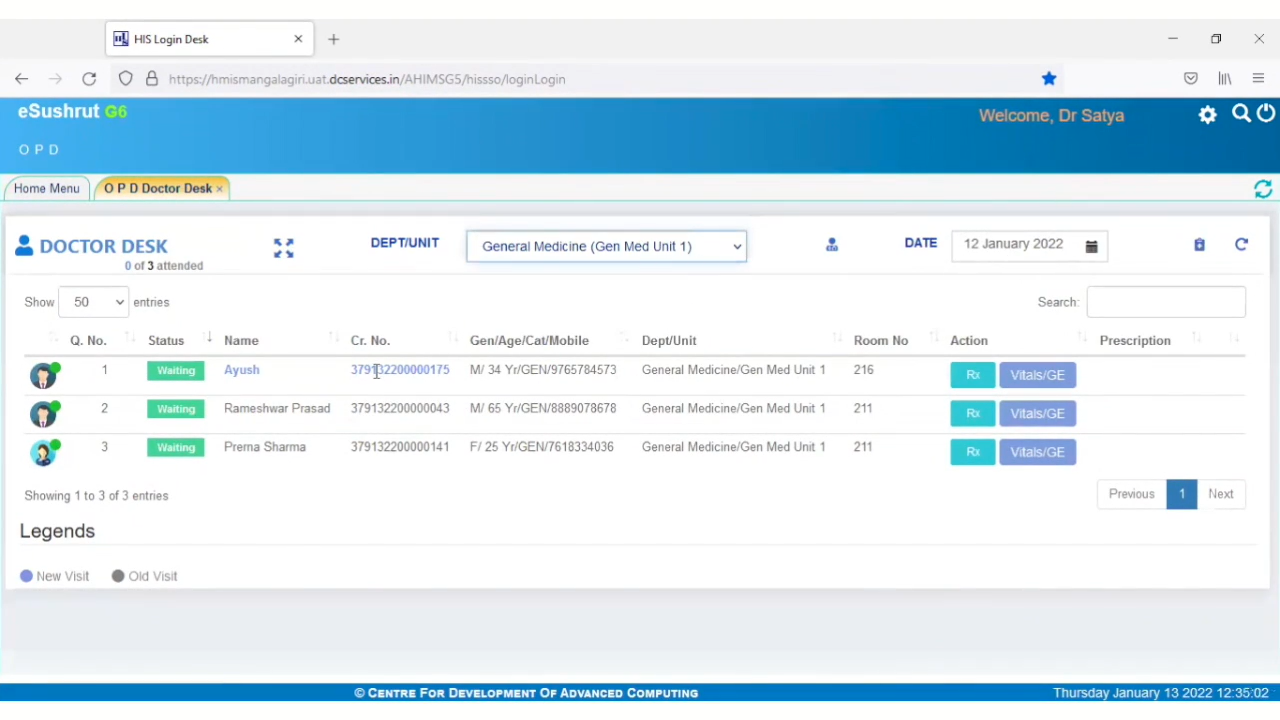Click Vitals/GE button for Prema Sharma
The height and width of the screenshot is (720, 1280).
[1037, 452]
